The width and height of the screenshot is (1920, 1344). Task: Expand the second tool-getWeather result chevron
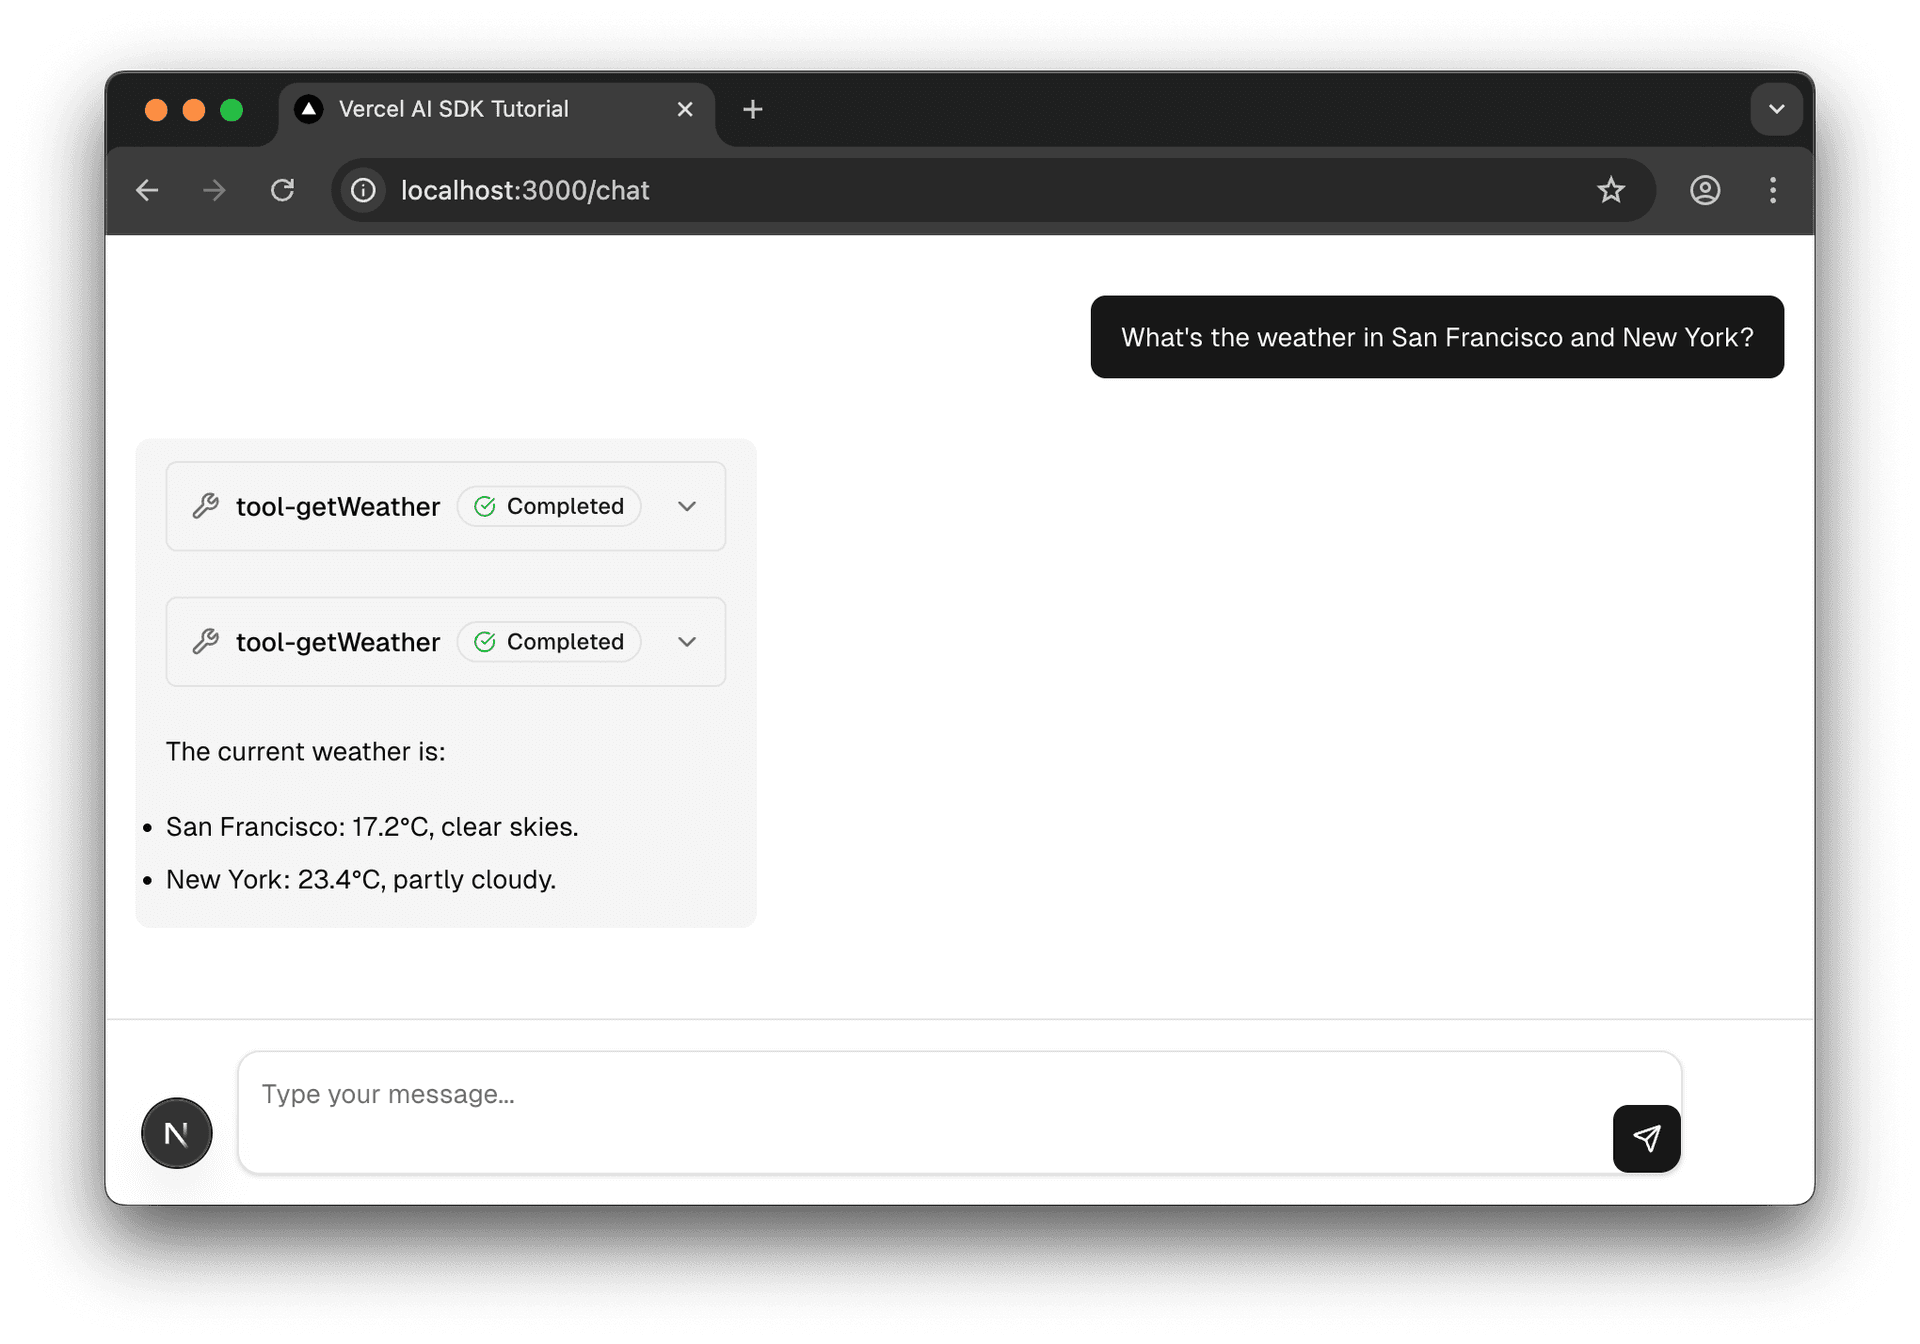[687, 642]
